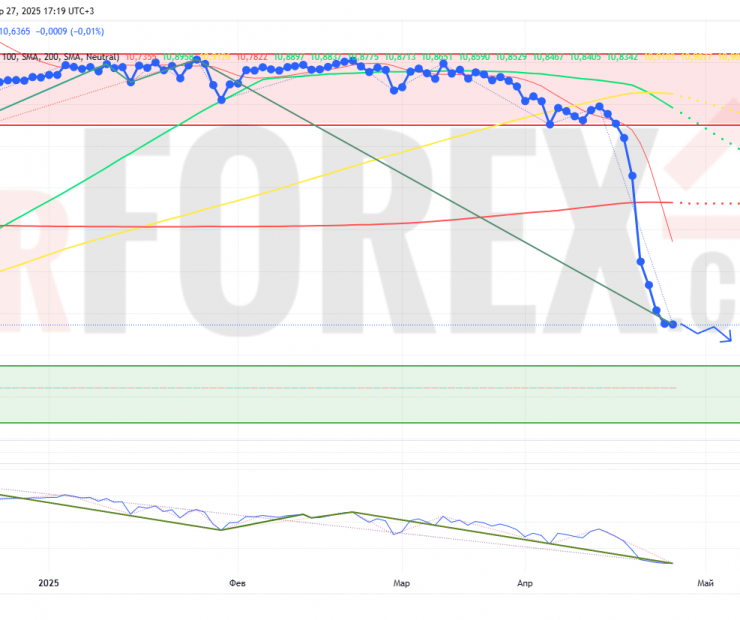This screenshot has width=740, height=620.
Task: Click indicator value 10,8958
Action: click(x=178, y=57)
